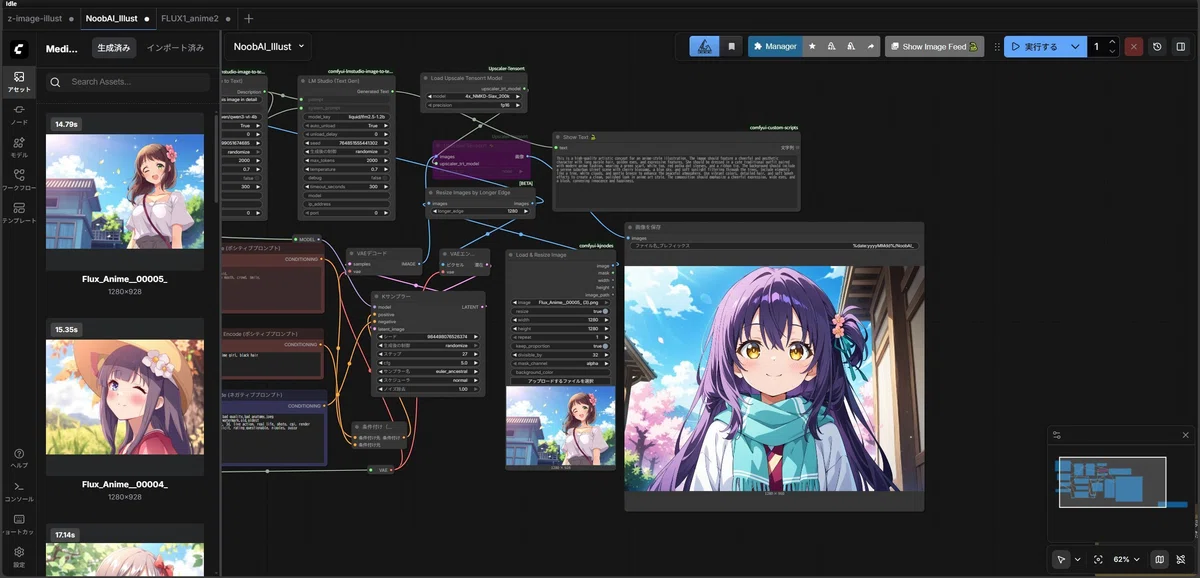1200x578 pixels.
Task: Open the queue history clock icon
Action: [1158, 46]
